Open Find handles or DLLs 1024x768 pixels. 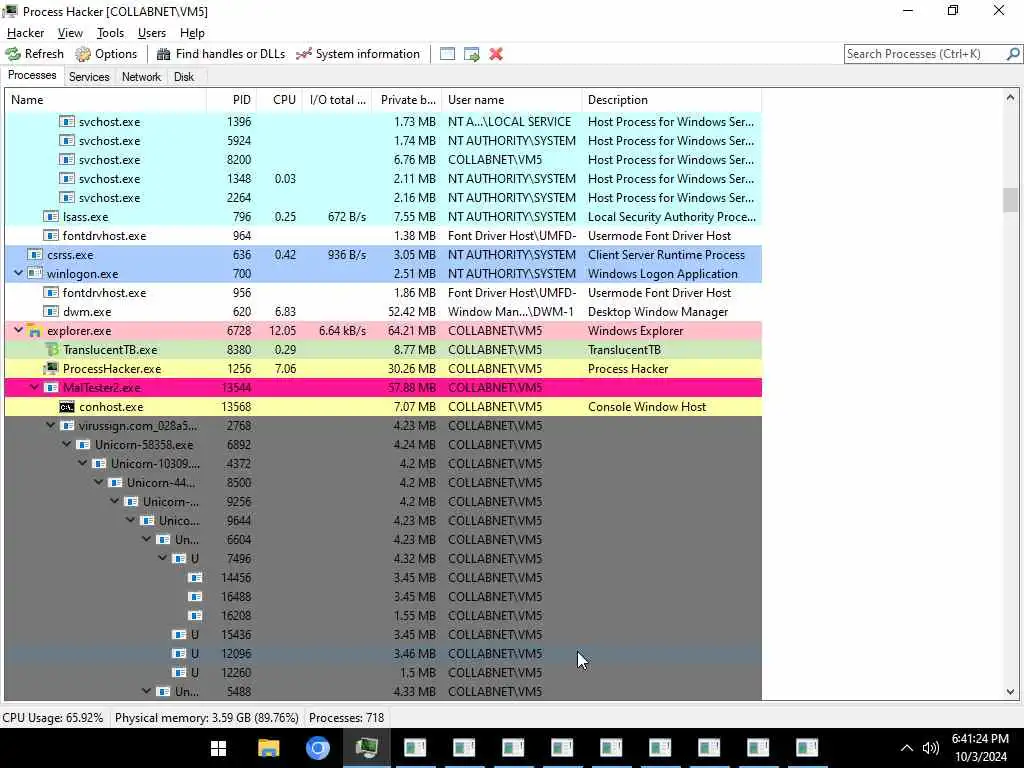(x=221, y=54)
